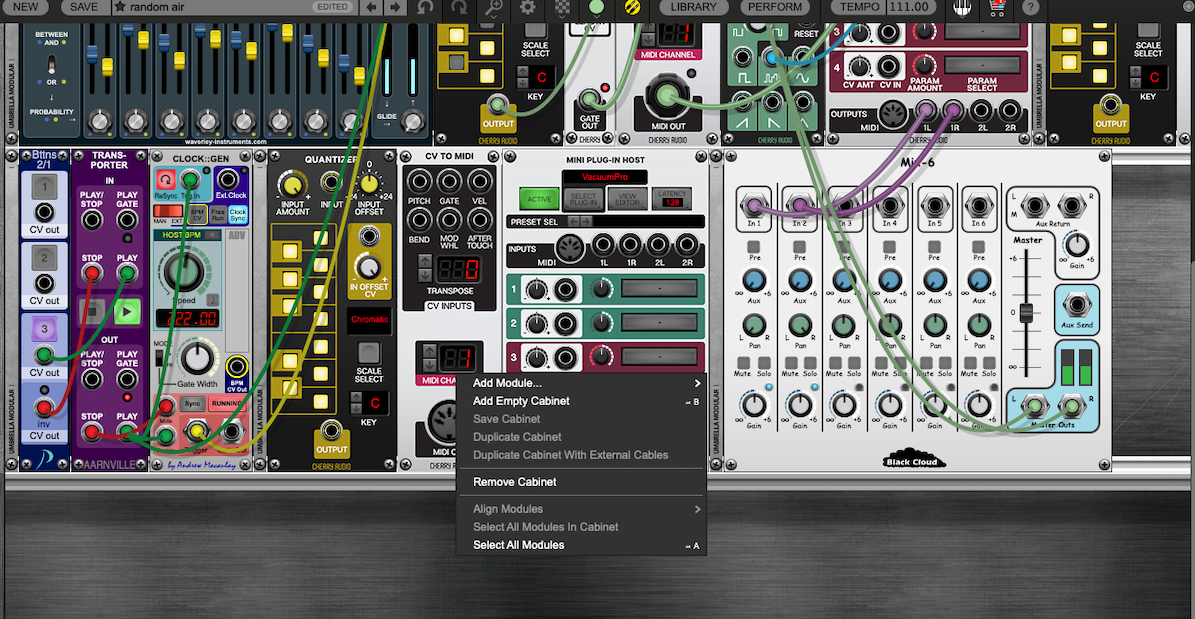
Task: Switch to PERFORM view
Action: click(x=775, y=7)
